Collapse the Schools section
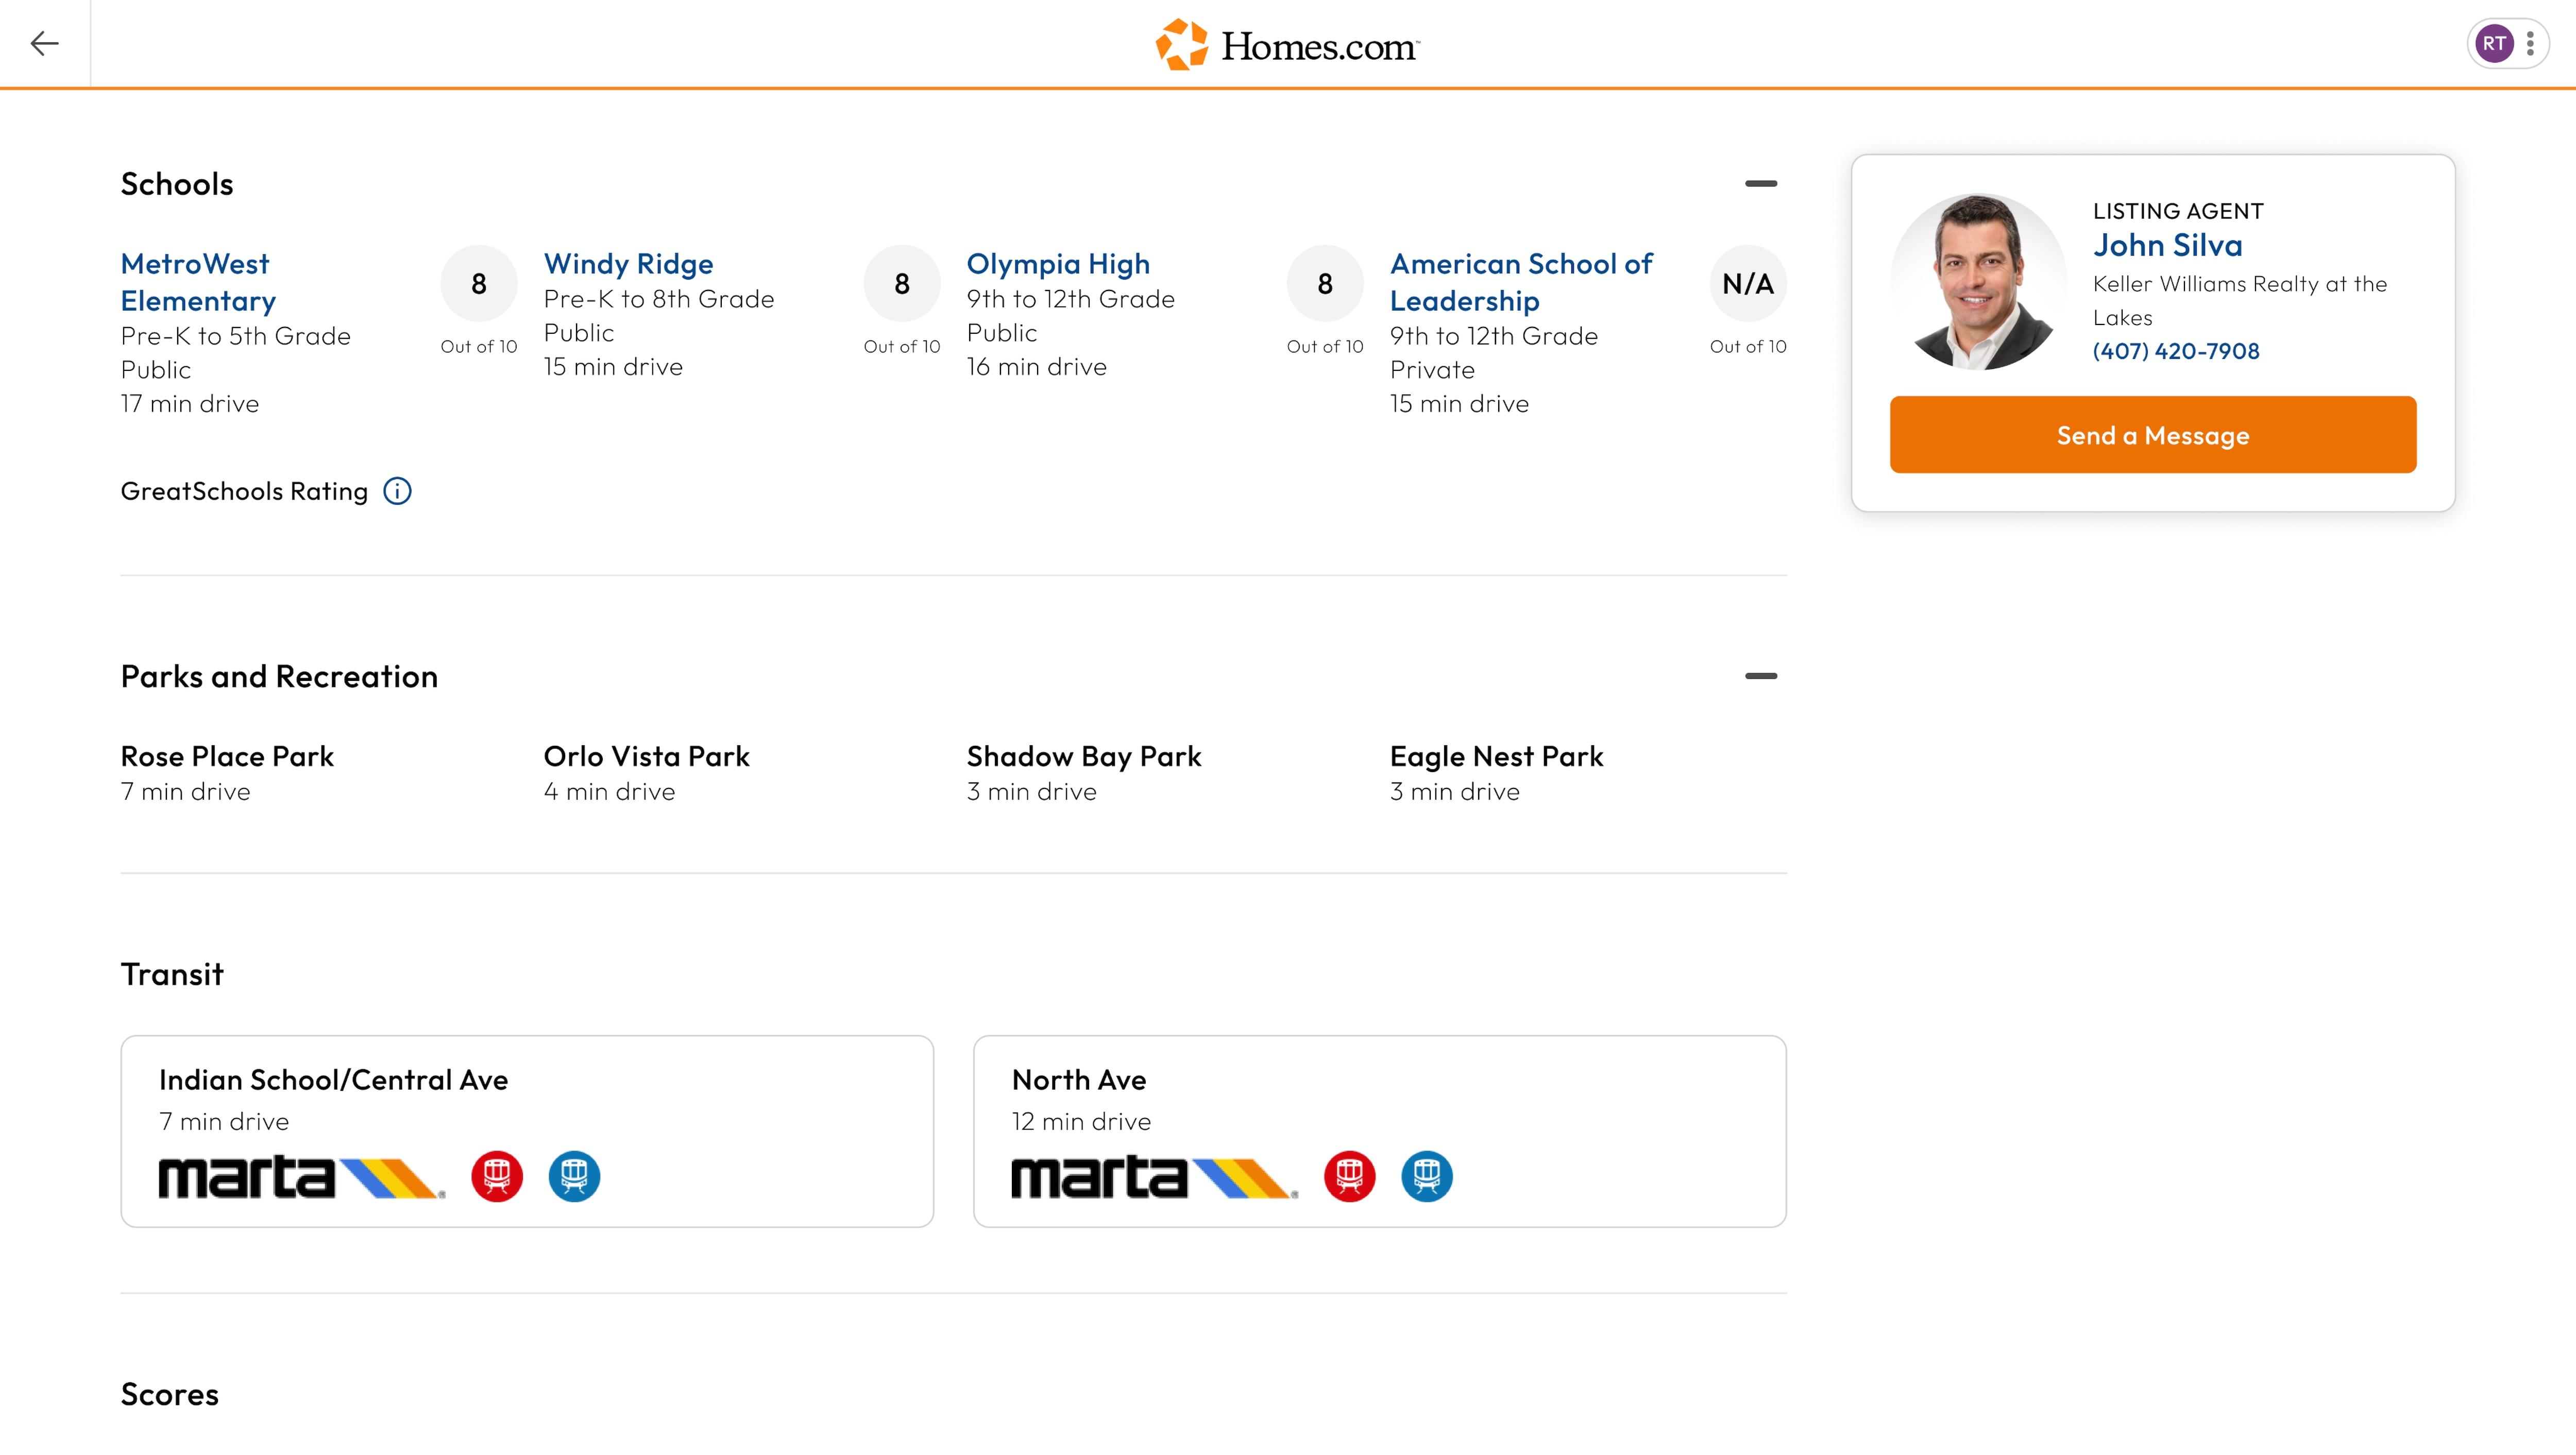 1761,184
